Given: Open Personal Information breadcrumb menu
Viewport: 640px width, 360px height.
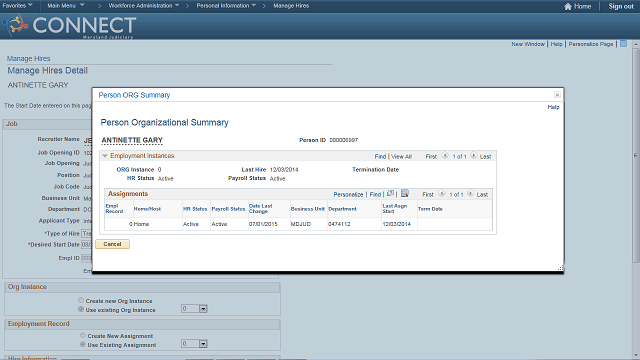Looking at the screenshot, I should 226,6.
